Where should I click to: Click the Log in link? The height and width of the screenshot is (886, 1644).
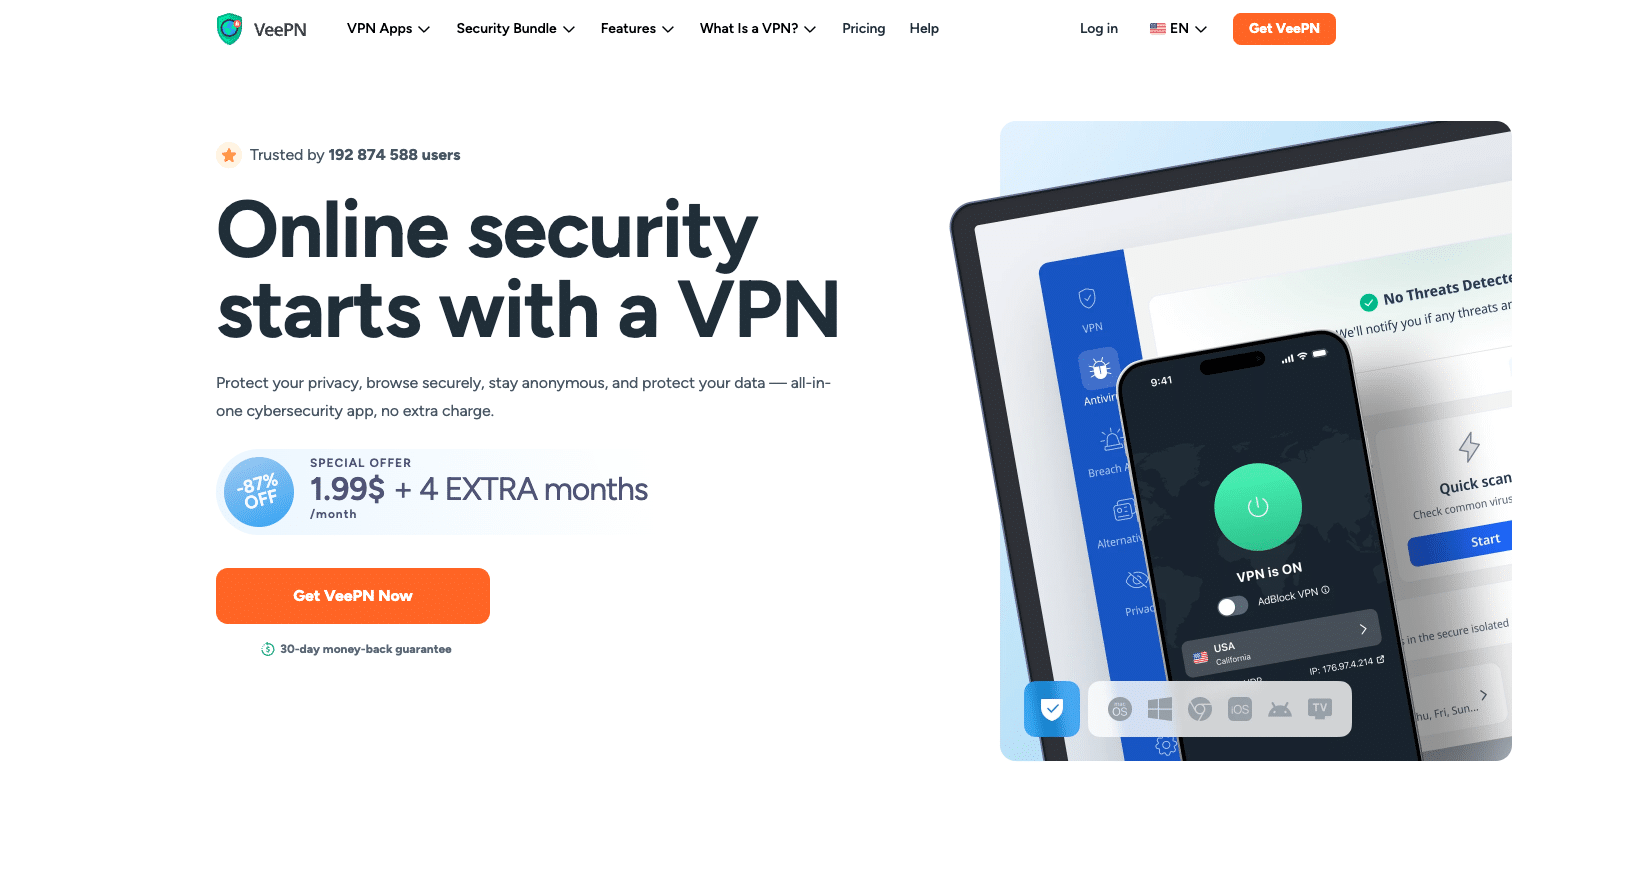tap(1098, 29)
